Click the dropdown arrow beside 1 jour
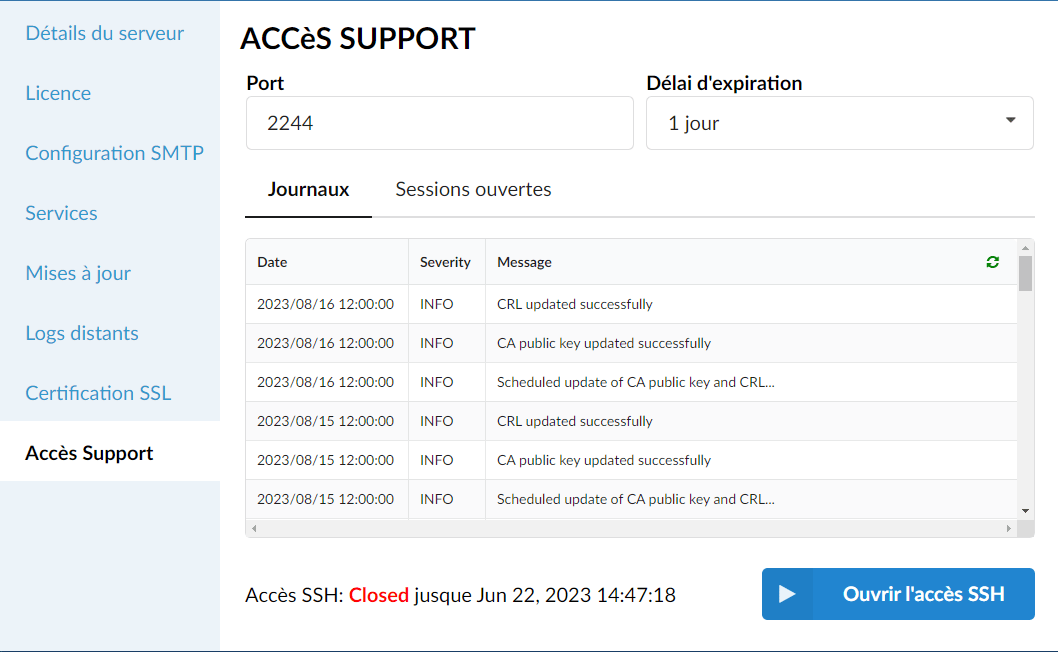Viewport: 1058px width, 652px height. 1010,120
